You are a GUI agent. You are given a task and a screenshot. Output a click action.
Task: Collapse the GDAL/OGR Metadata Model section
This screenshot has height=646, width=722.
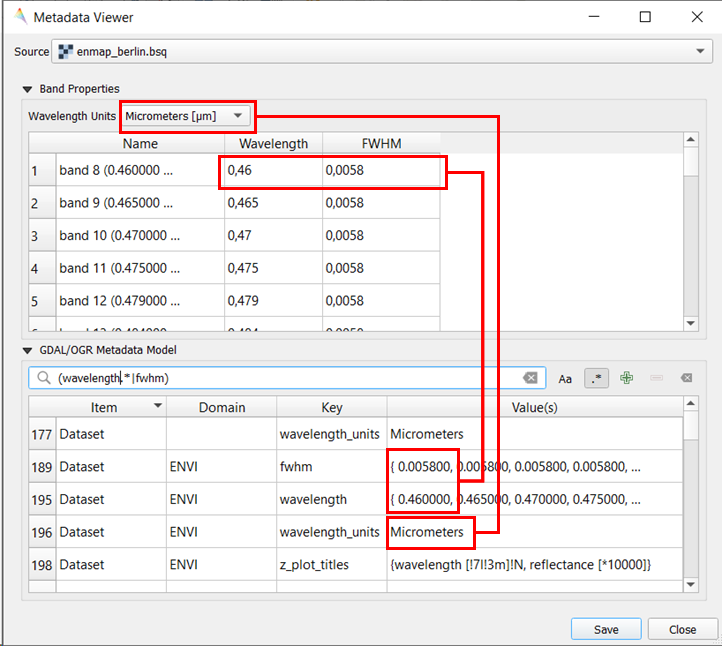pos(27,350)
